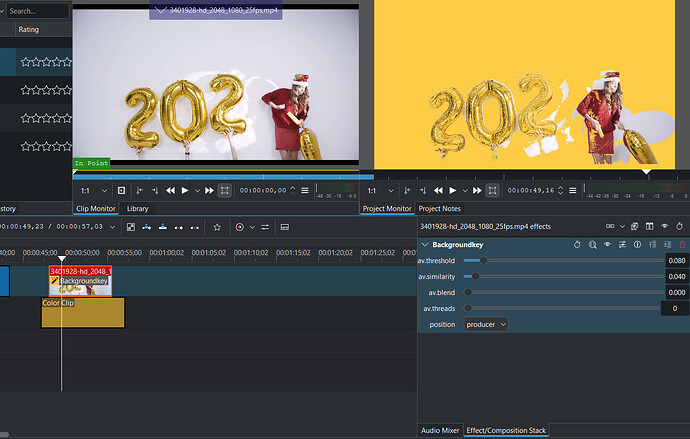
Task: Open the Audio Mixer tab
Action: coord(440,430)
